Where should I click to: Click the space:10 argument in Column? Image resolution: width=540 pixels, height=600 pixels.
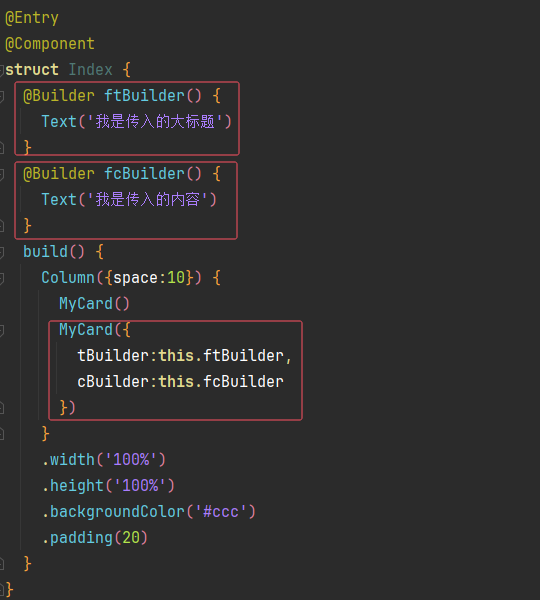coord(149,278)
